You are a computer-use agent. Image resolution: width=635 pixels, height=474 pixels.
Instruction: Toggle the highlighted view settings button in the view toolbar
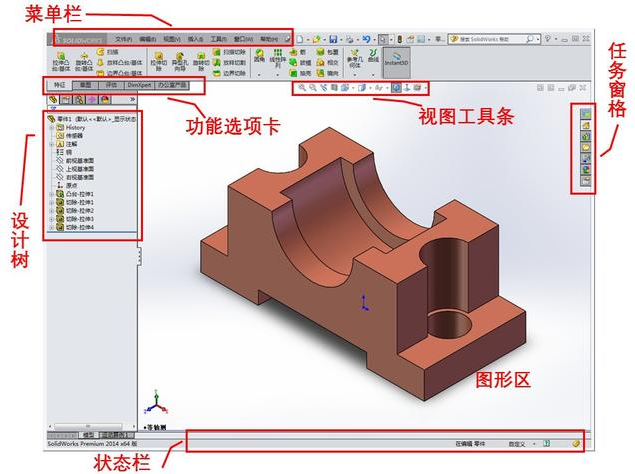click(396, 88)
